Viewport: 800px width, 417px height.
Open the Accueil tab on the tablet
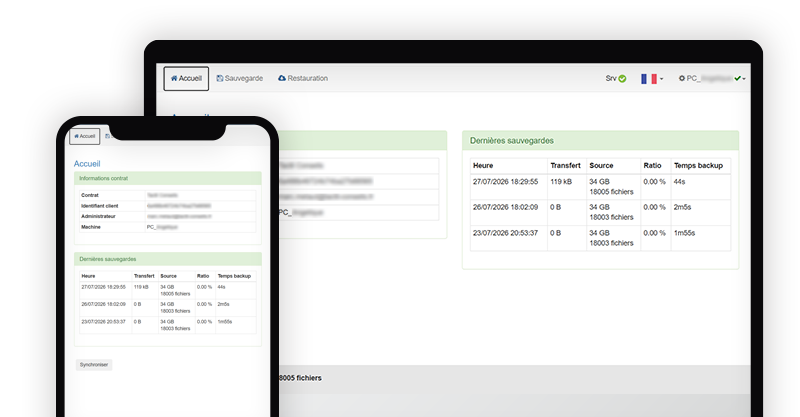(186, 79)
